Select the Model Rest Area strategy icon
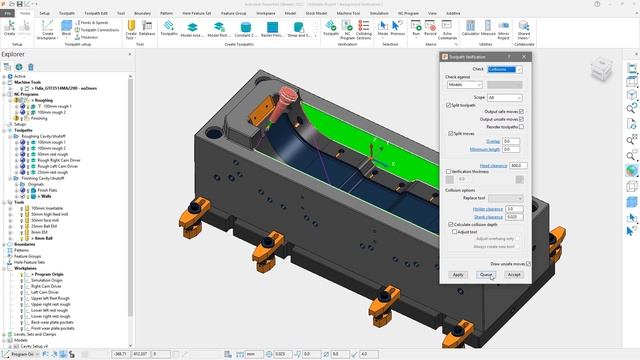Image resolution: width=640 pixels, height=360 pixels. point(219,29)
